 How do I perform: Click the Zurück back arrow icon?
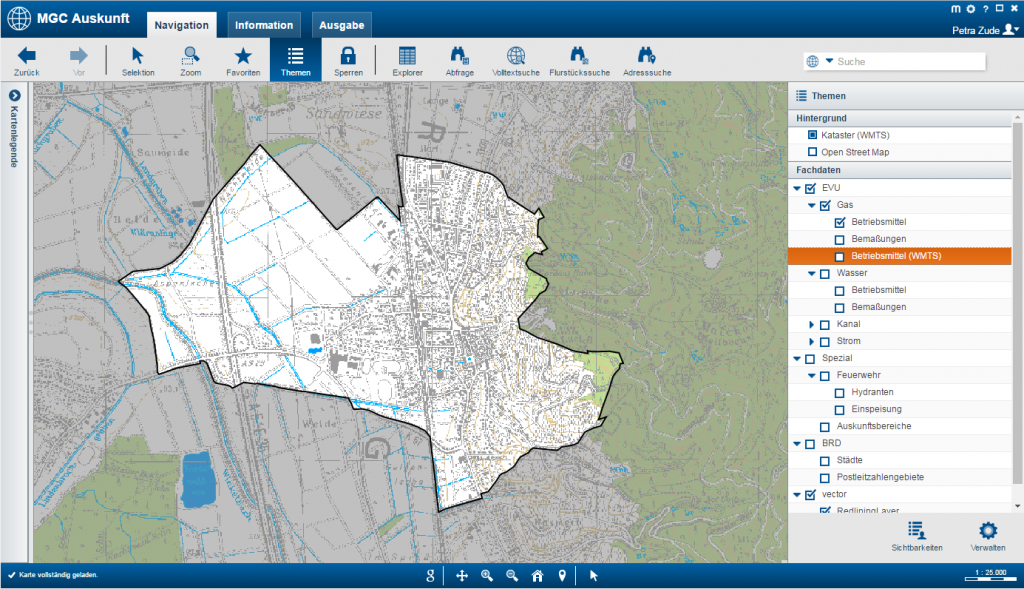27,56
